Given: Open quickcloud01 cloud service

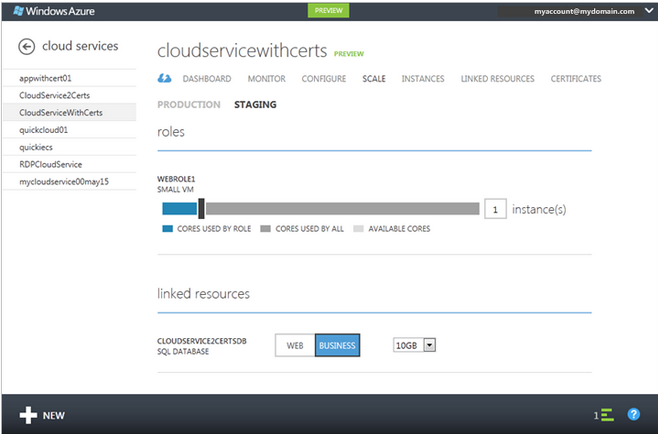Looking at the screenshot, I should [70, 130].
